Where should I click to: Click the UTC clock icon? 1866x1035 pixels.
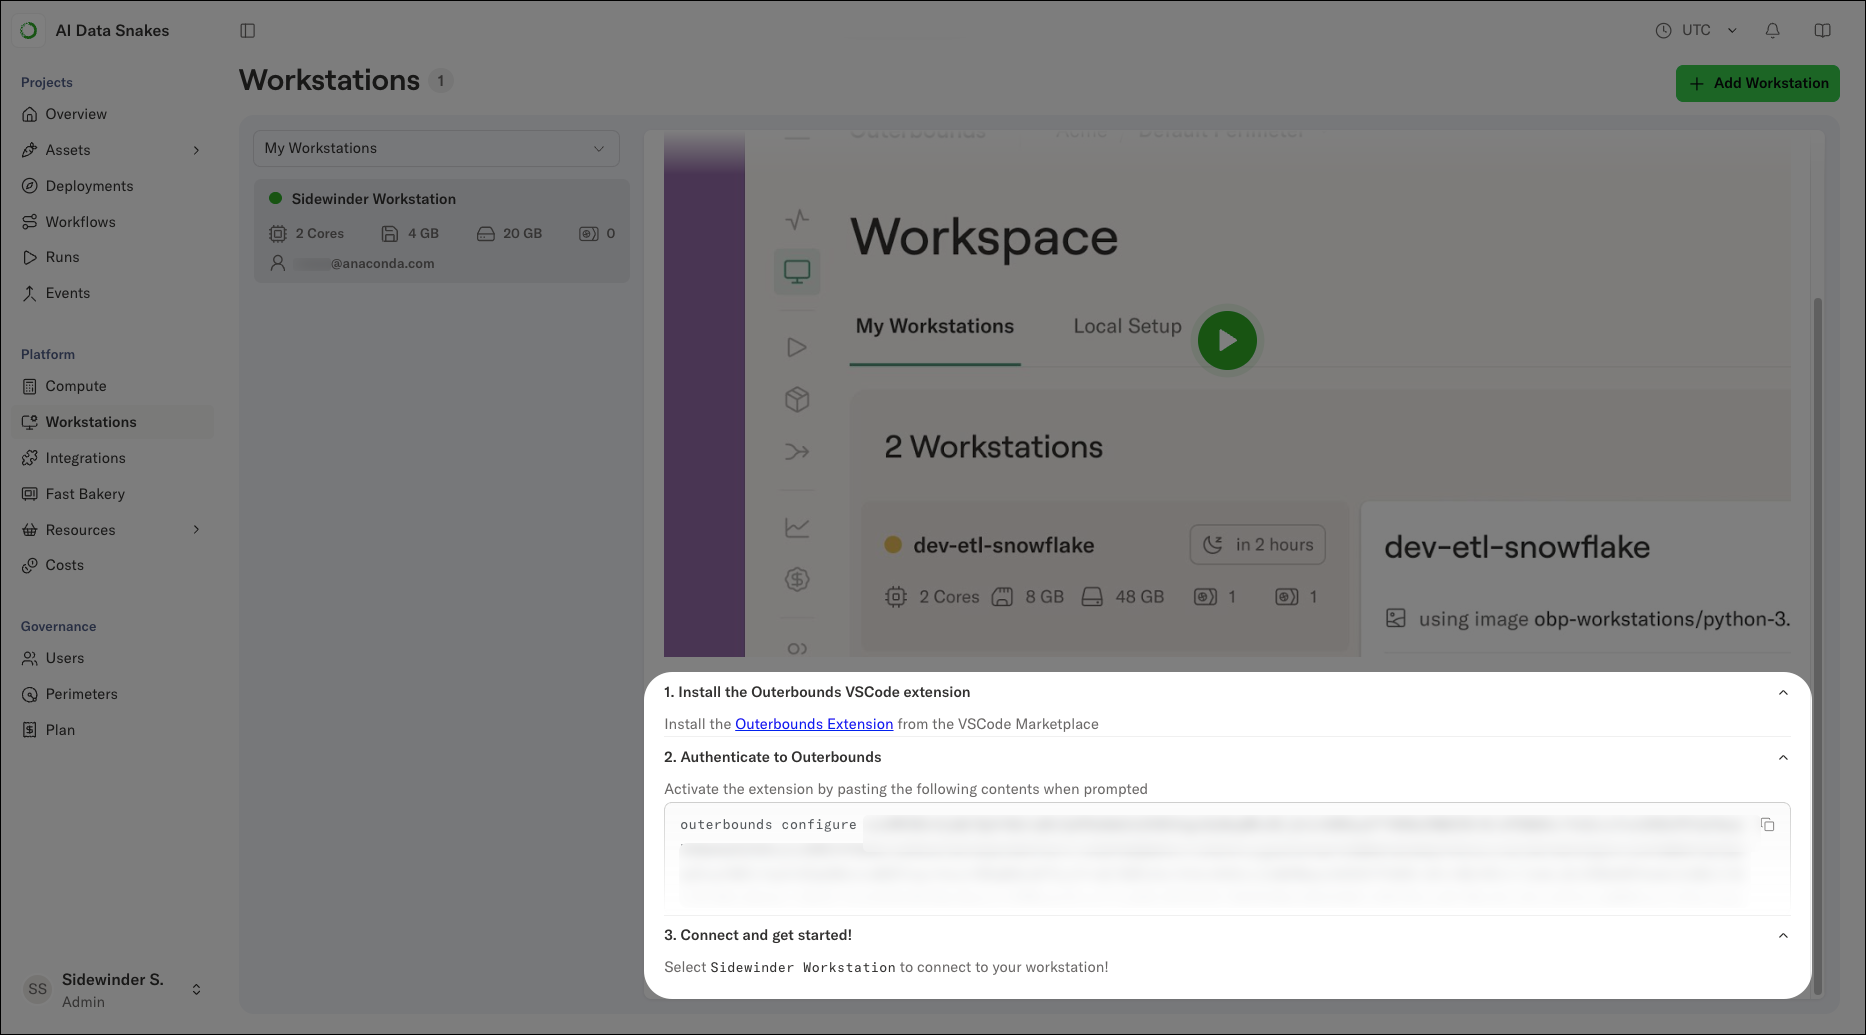coord(1663,31)
